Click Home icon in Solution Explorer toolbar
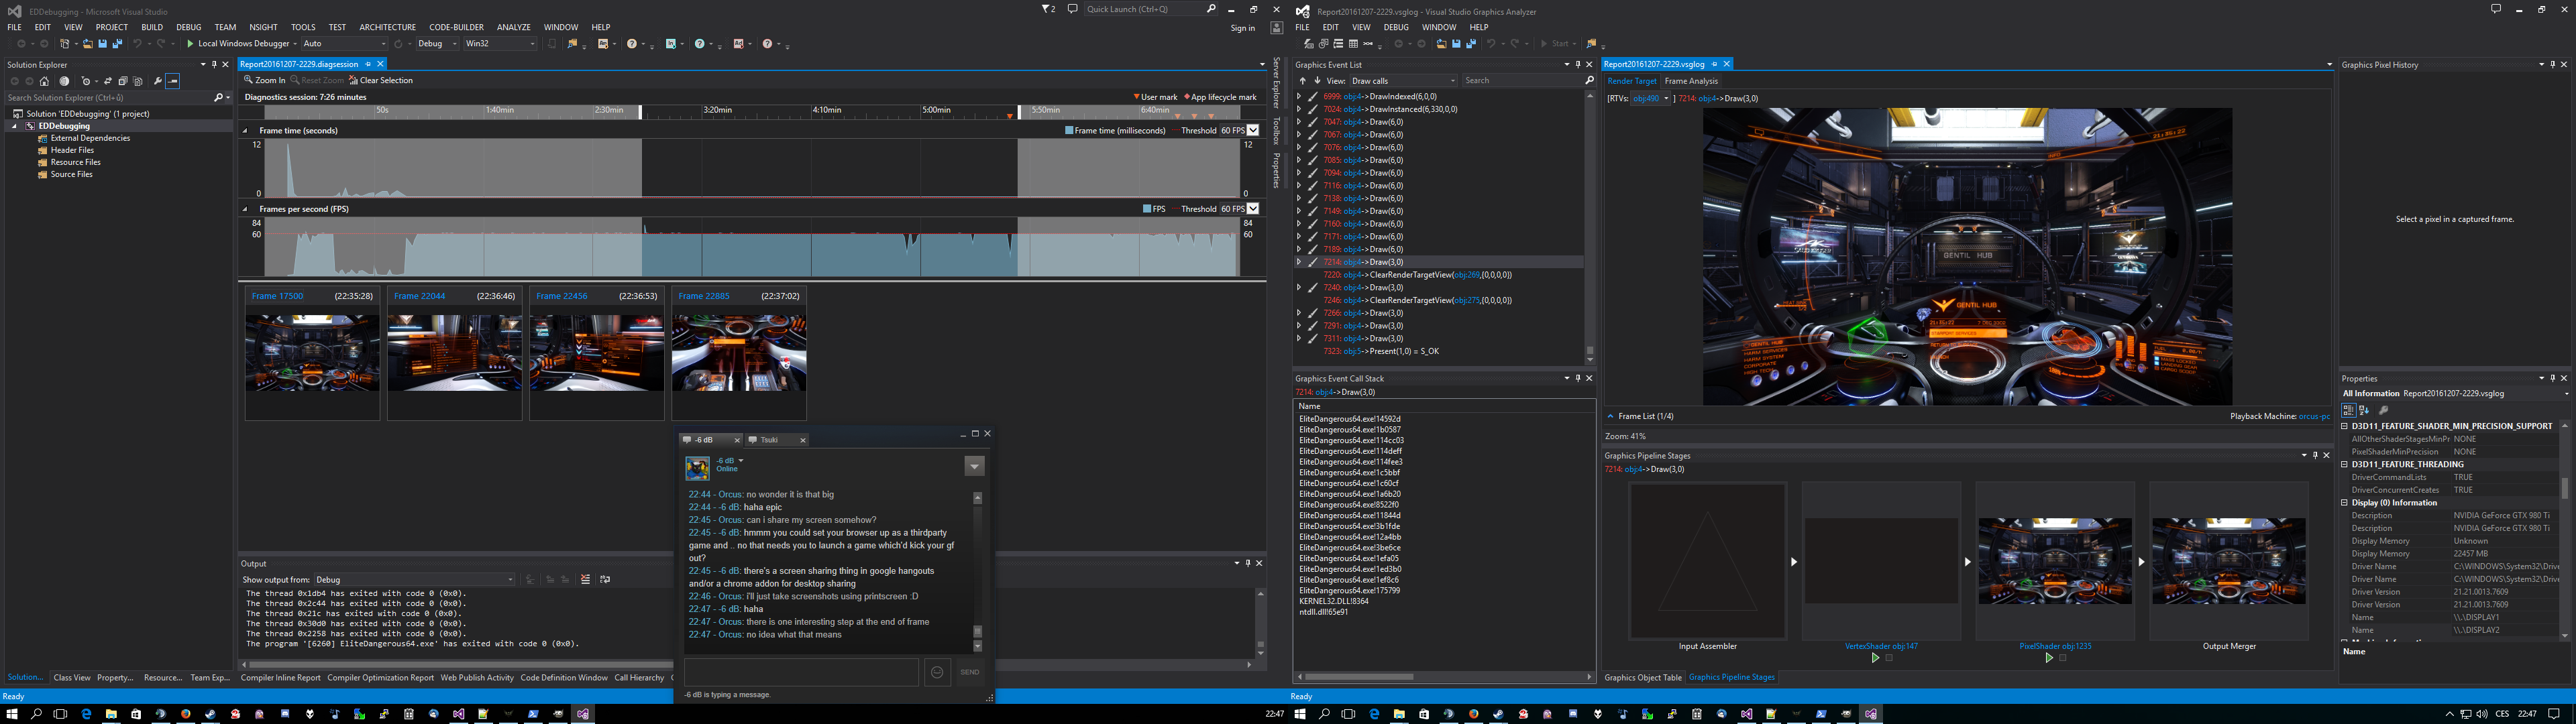Image resolution: width=2576 pixels, height=724 pixels. pos(44,81)
